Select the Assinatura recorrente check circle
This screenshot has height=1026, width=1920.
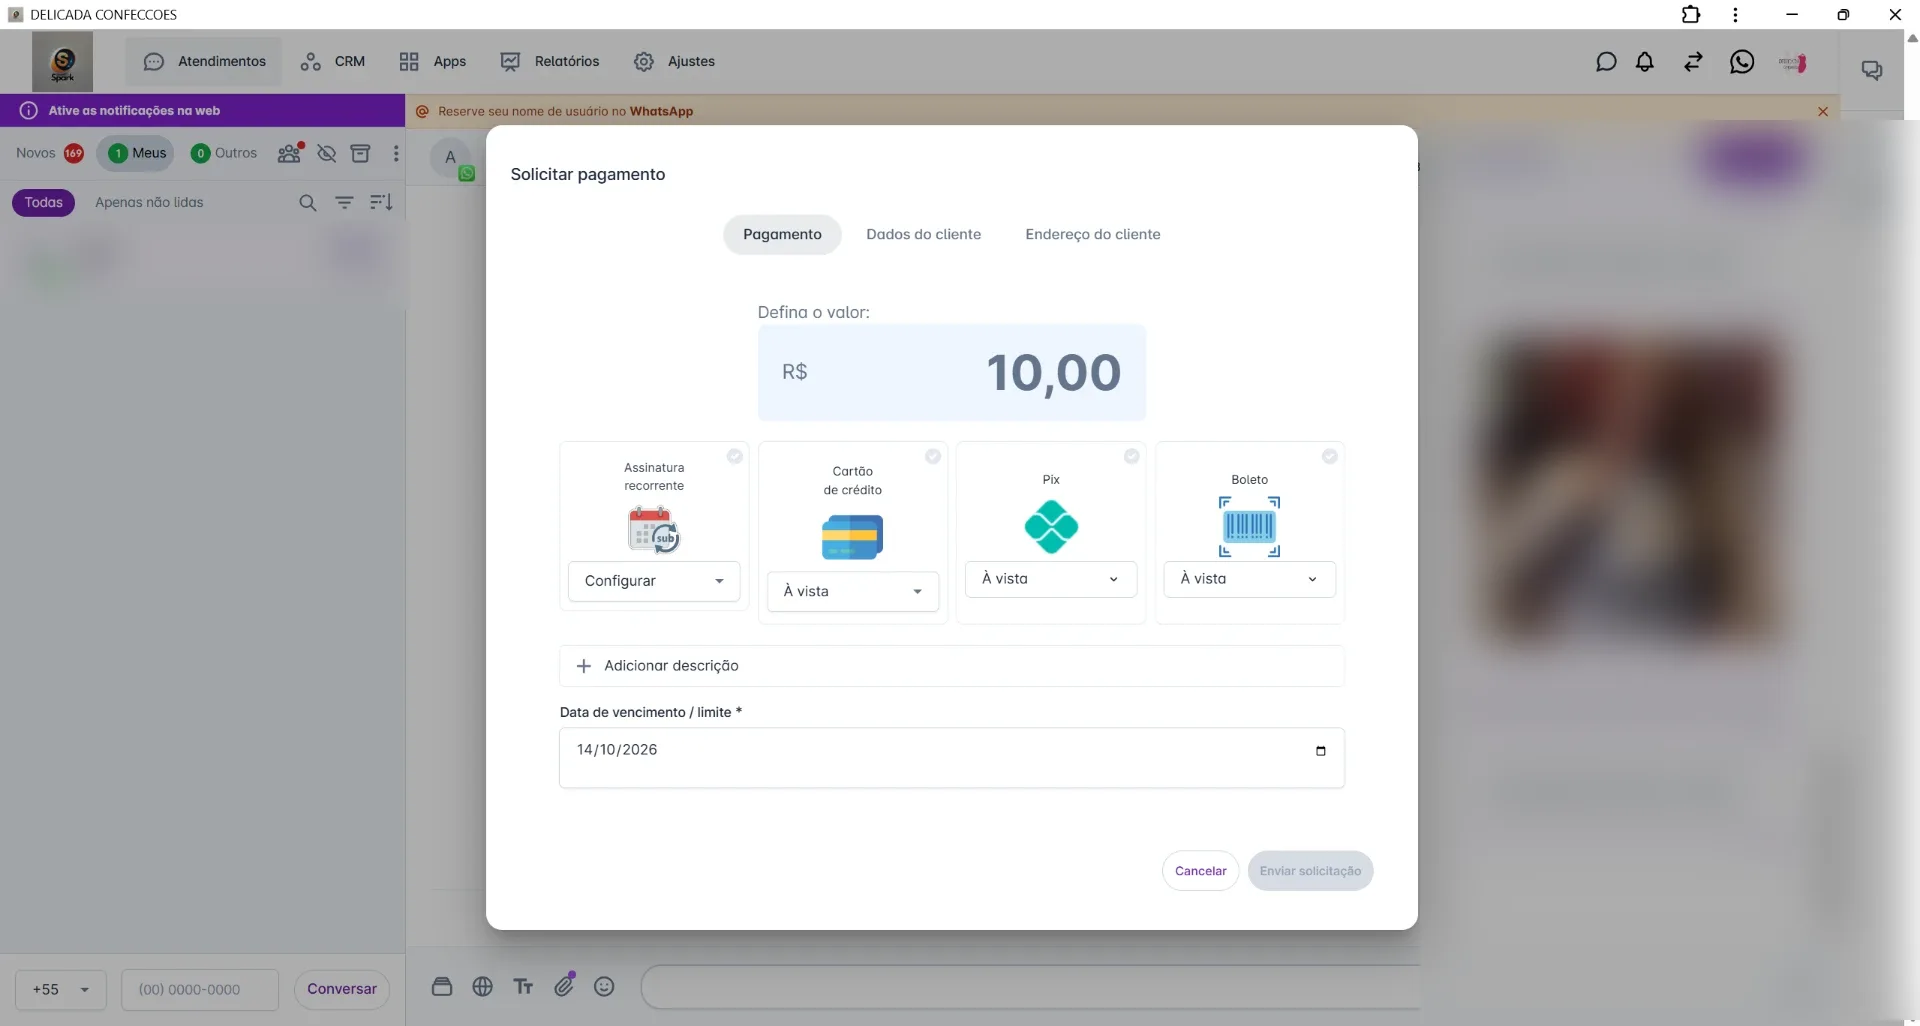735,456
